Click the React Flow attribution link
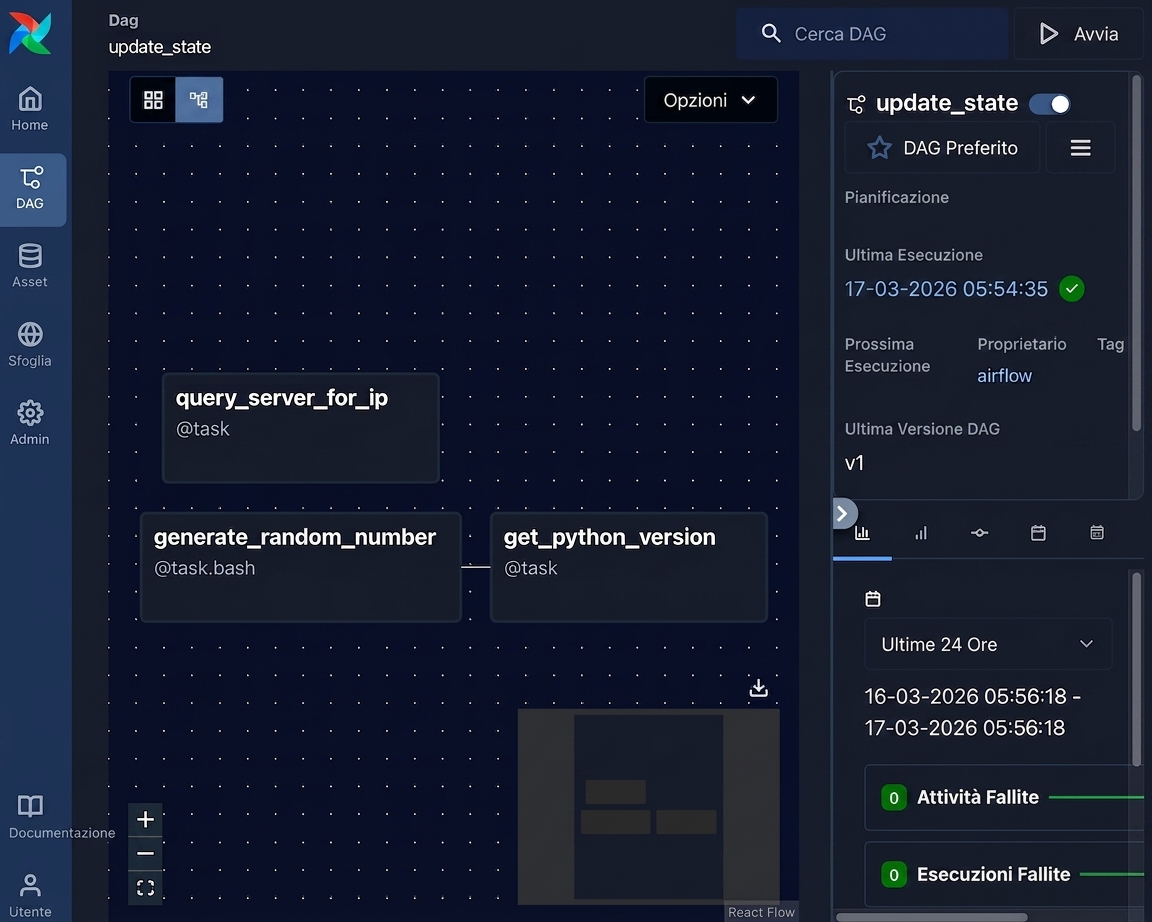1152x922 pixels. click(x=761, y=912)
